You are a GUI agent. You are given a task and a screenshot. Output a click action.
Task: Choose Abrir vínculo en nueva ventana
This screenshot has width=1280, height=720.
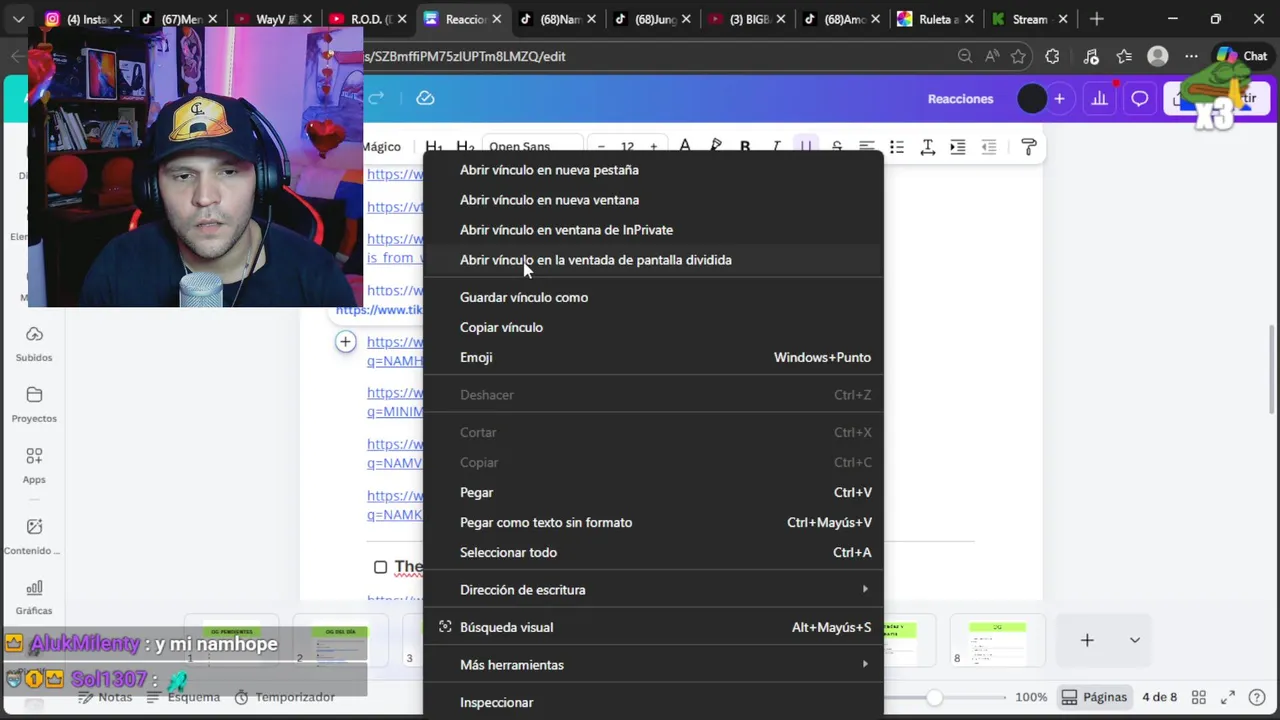(654, 200)
